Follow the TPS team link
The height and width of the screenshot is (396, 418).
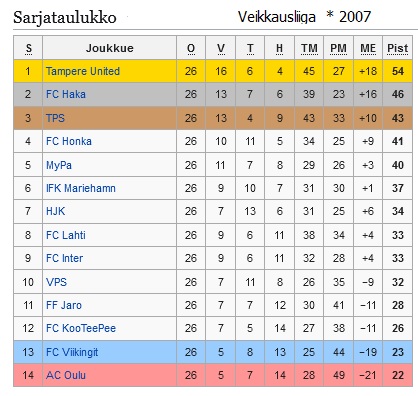coord(55,118)
